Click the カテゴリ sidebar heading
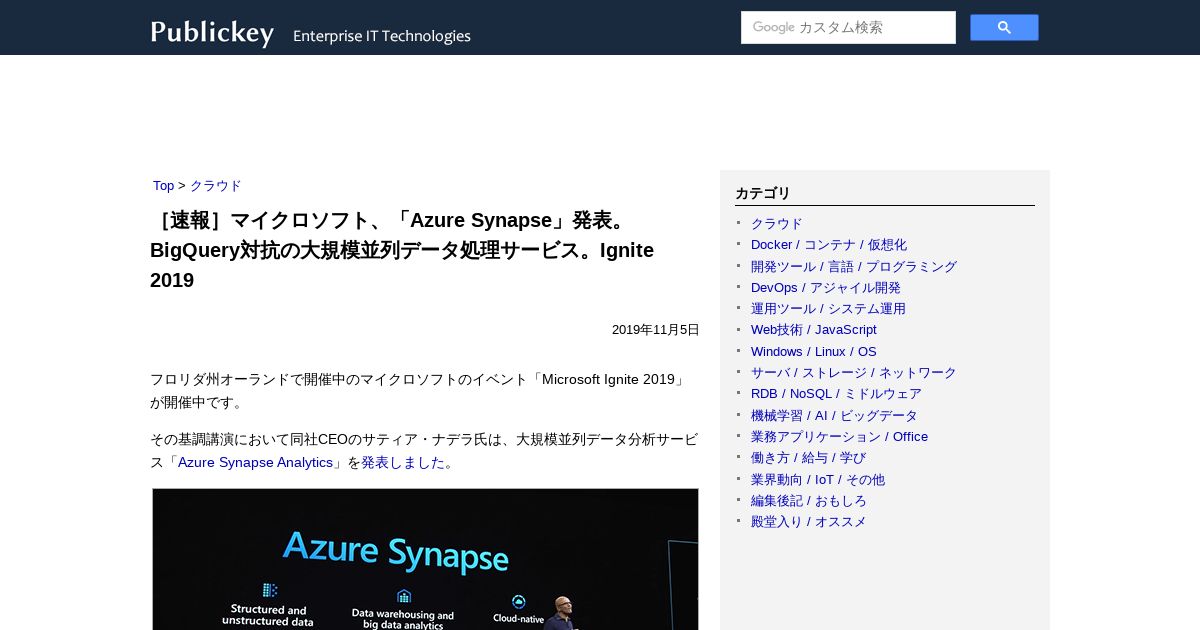Viewport: 1200px width, 630px height. point(763,193)
